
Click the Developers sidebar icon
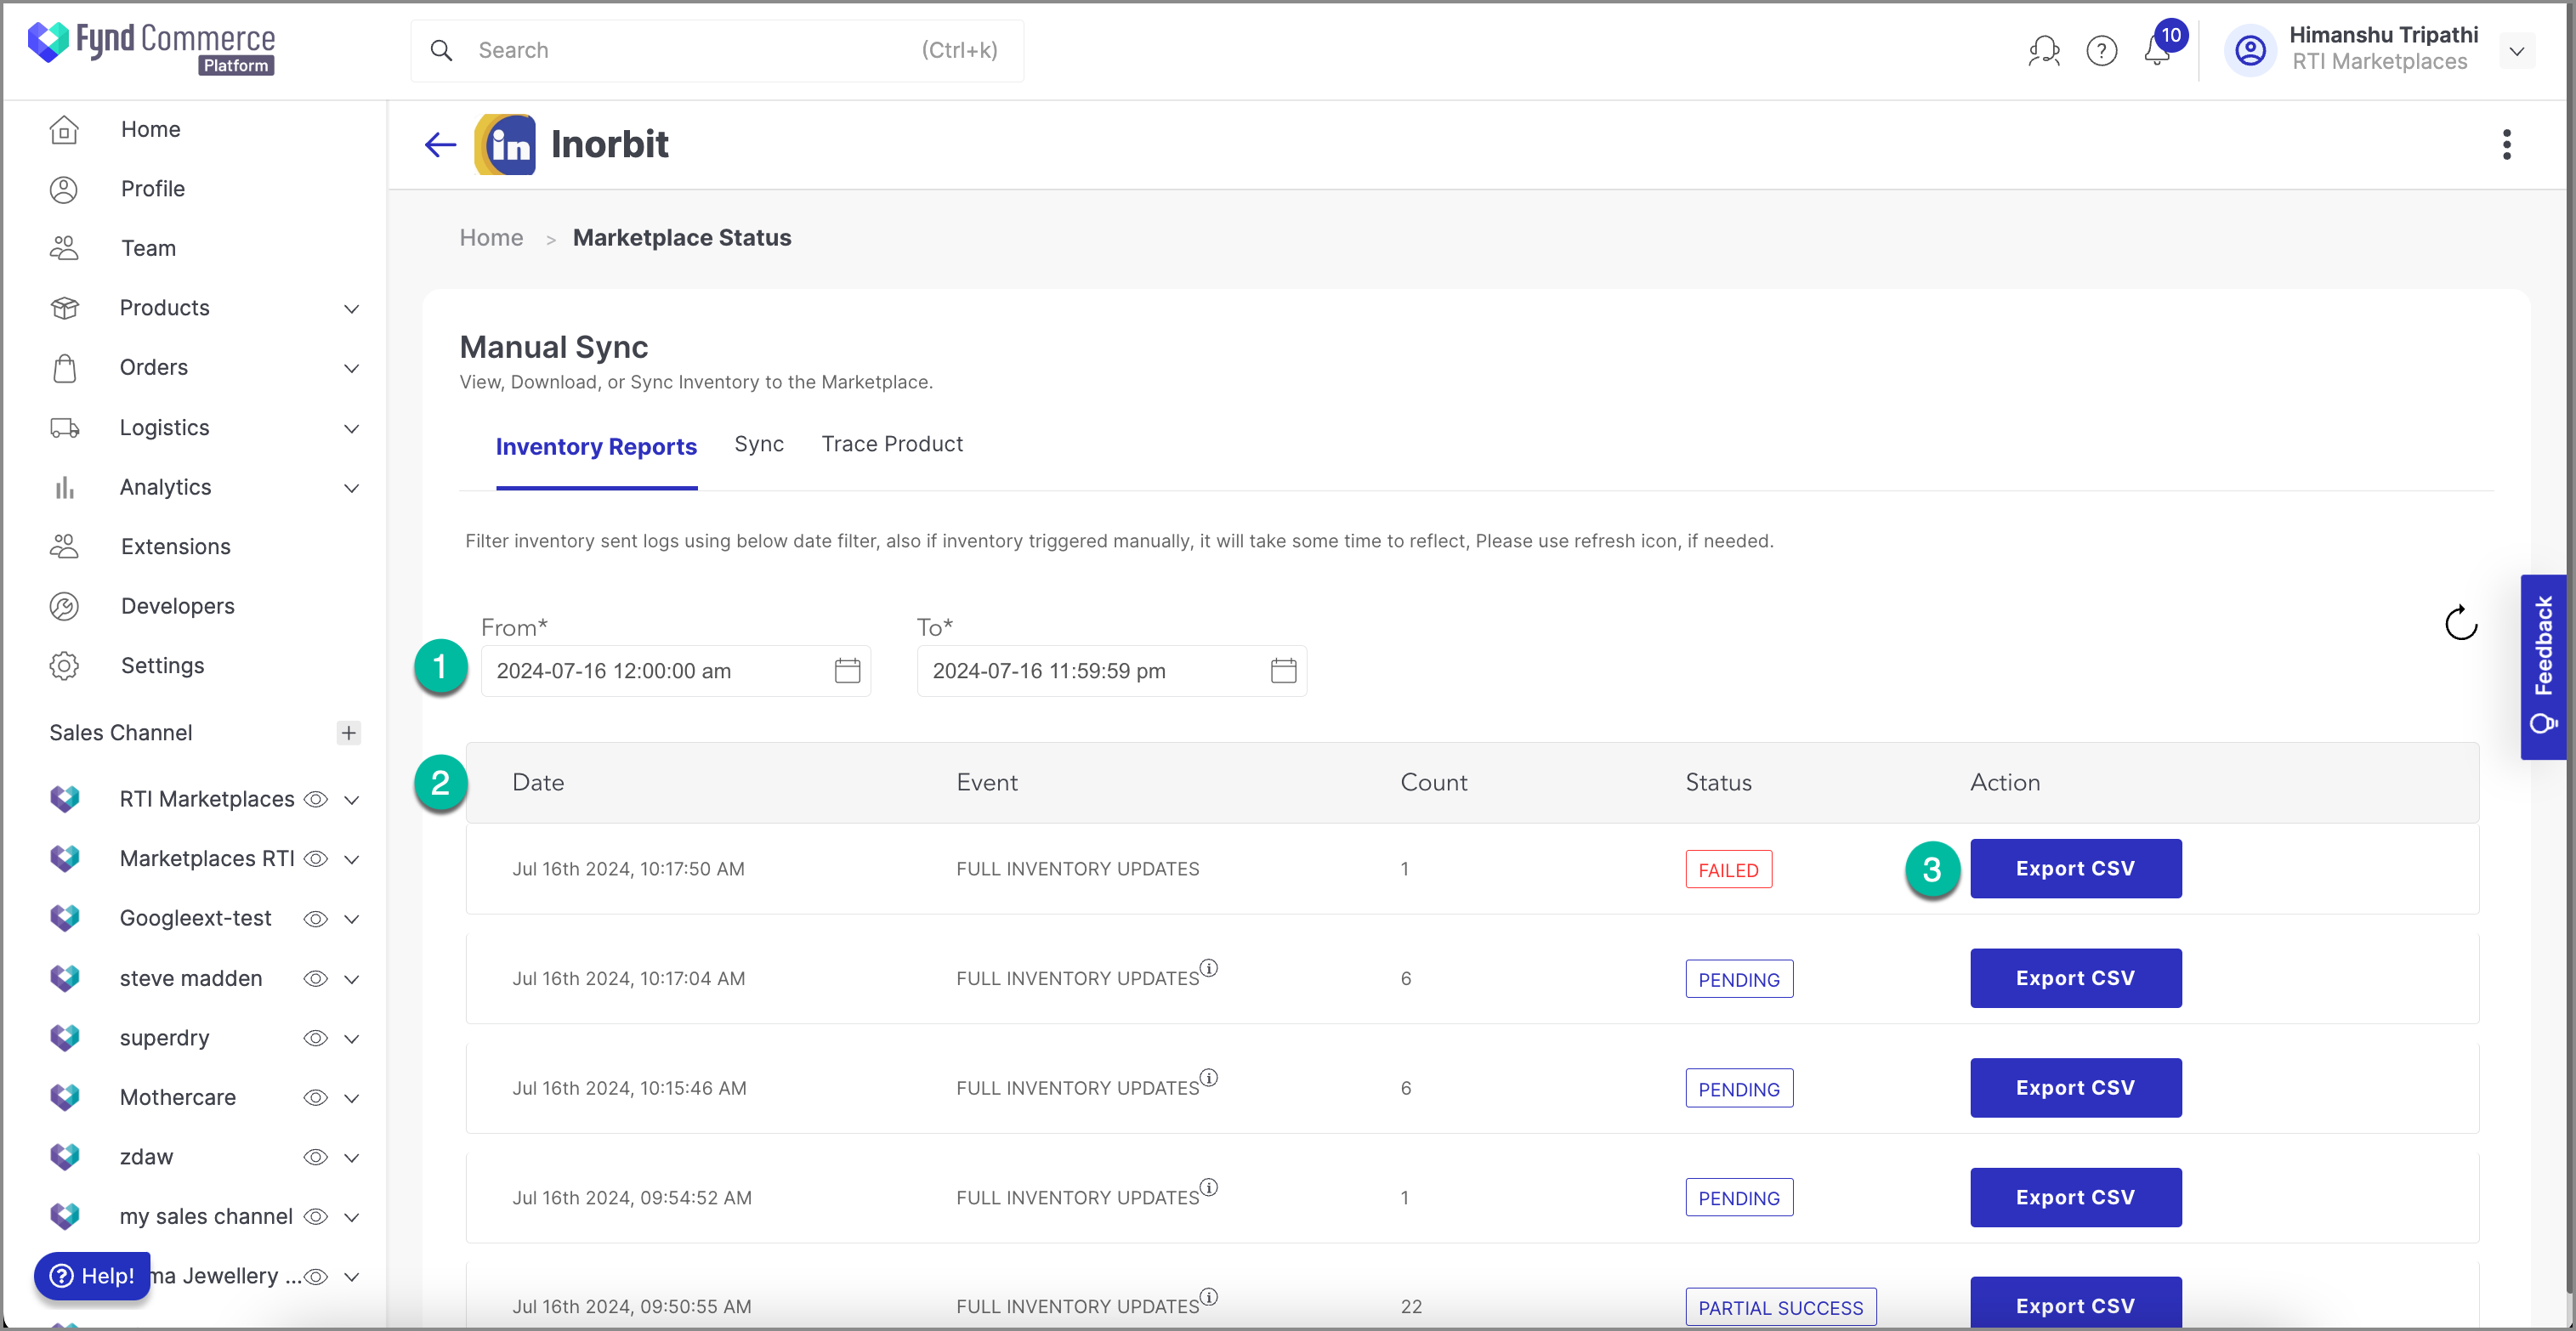[x=64, y=606]
